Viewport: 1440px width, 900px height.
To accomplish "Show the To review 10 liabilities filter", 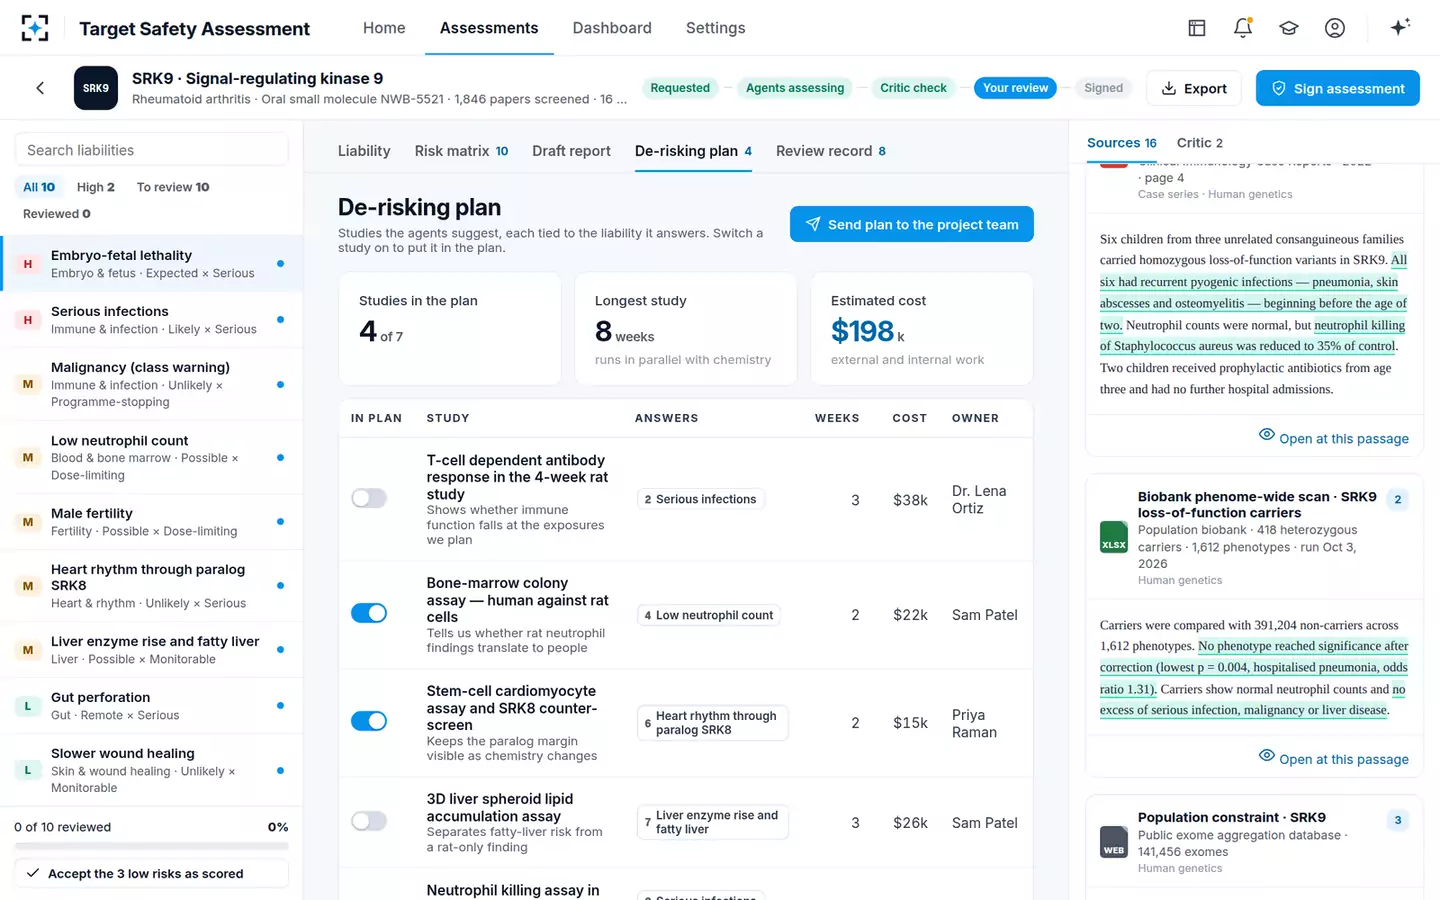I will point(173,187).
